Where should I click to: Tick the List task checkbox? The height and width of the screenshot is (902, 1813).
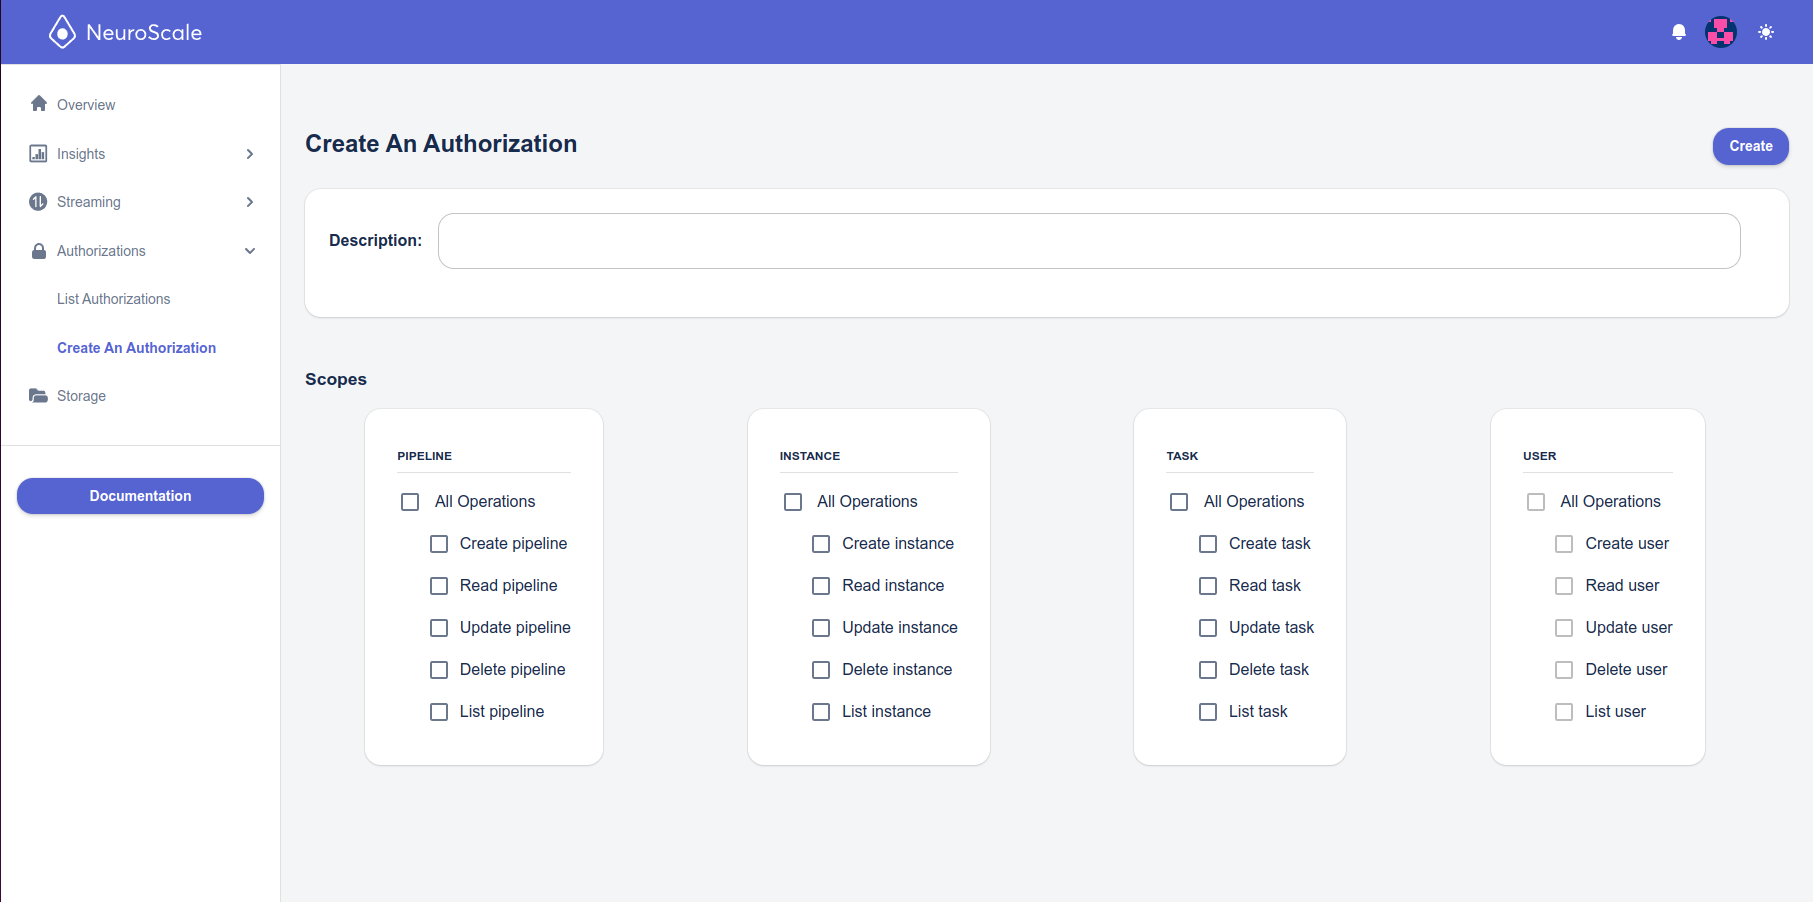point(1208,712)
